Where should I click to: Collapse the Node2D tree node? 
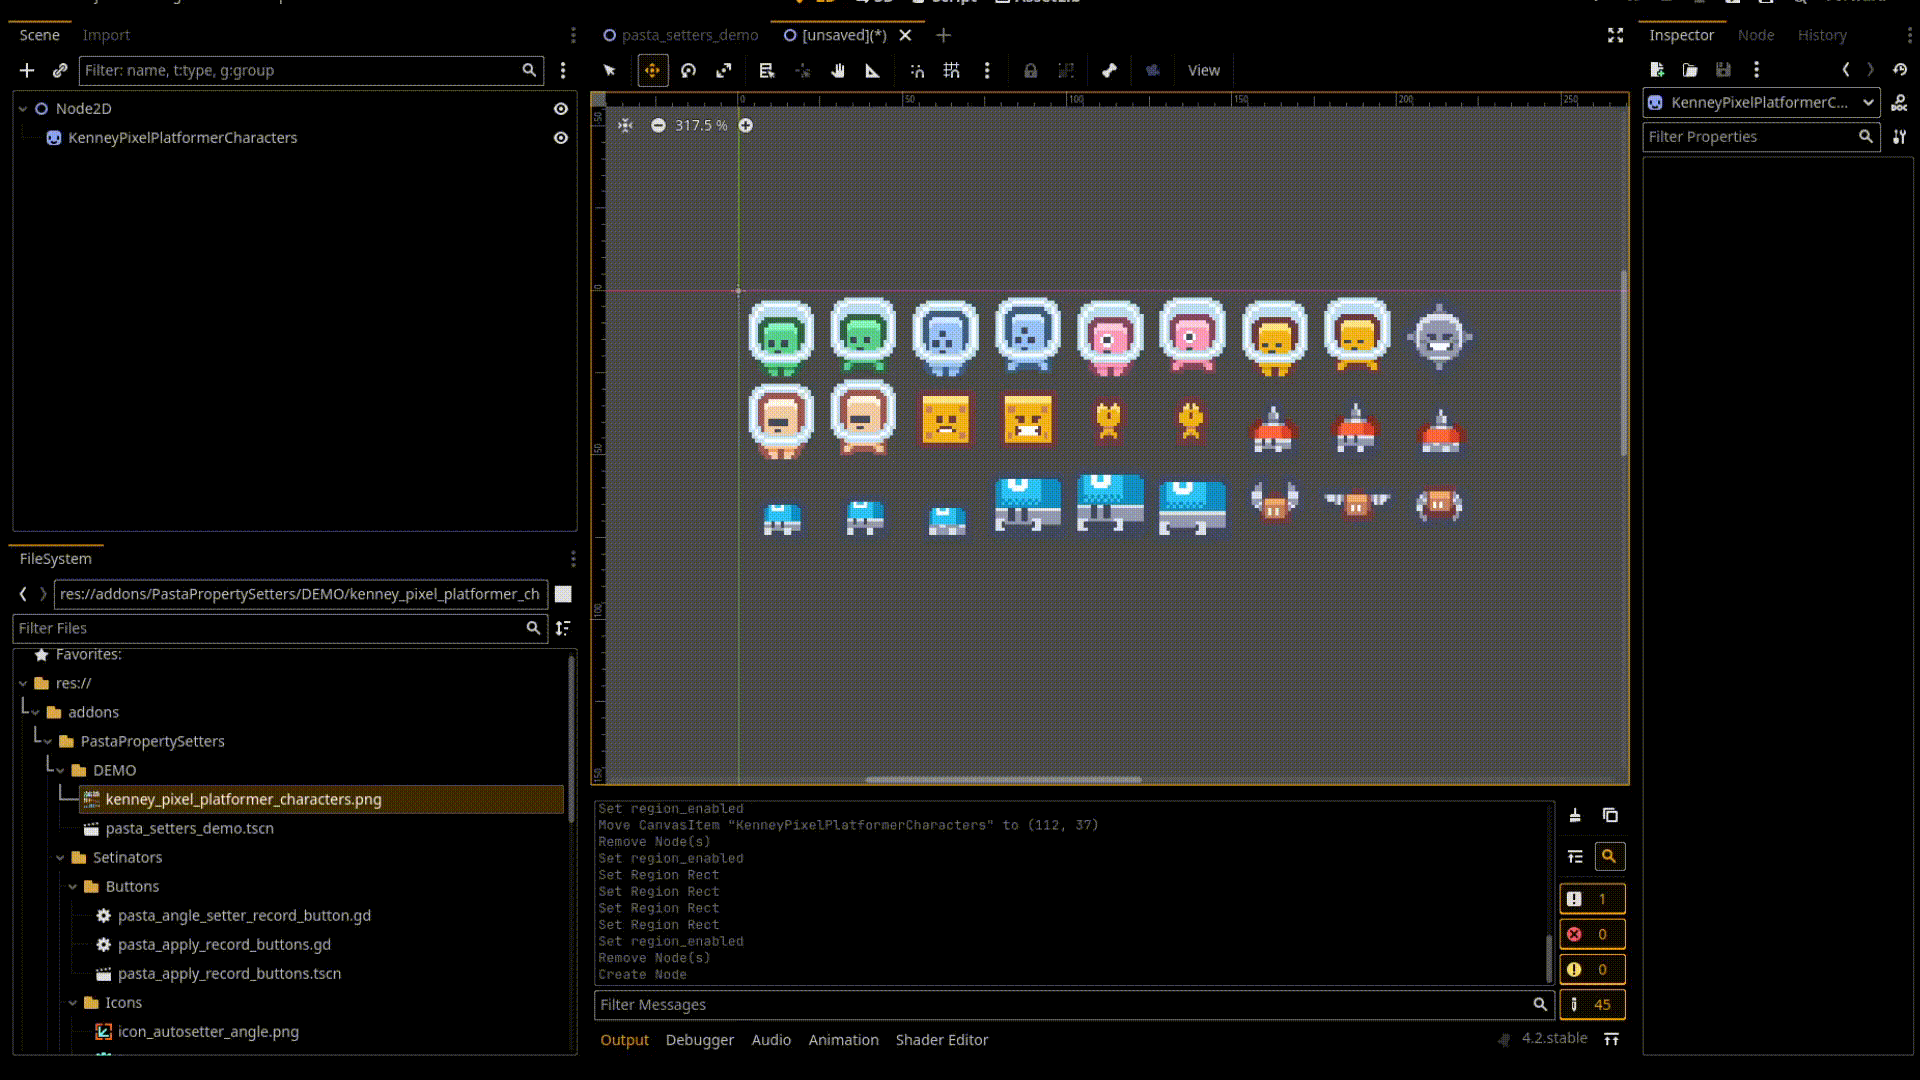23,109
